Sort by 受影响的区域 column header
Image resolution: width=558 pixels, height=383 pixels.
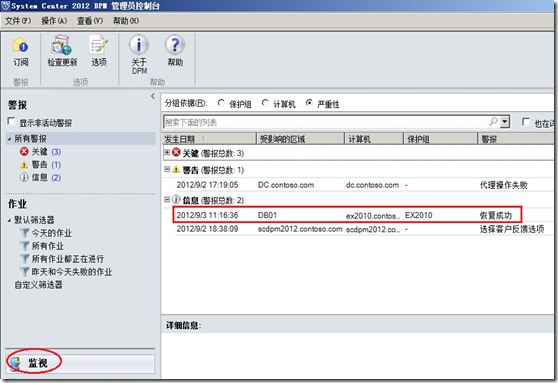300,139
